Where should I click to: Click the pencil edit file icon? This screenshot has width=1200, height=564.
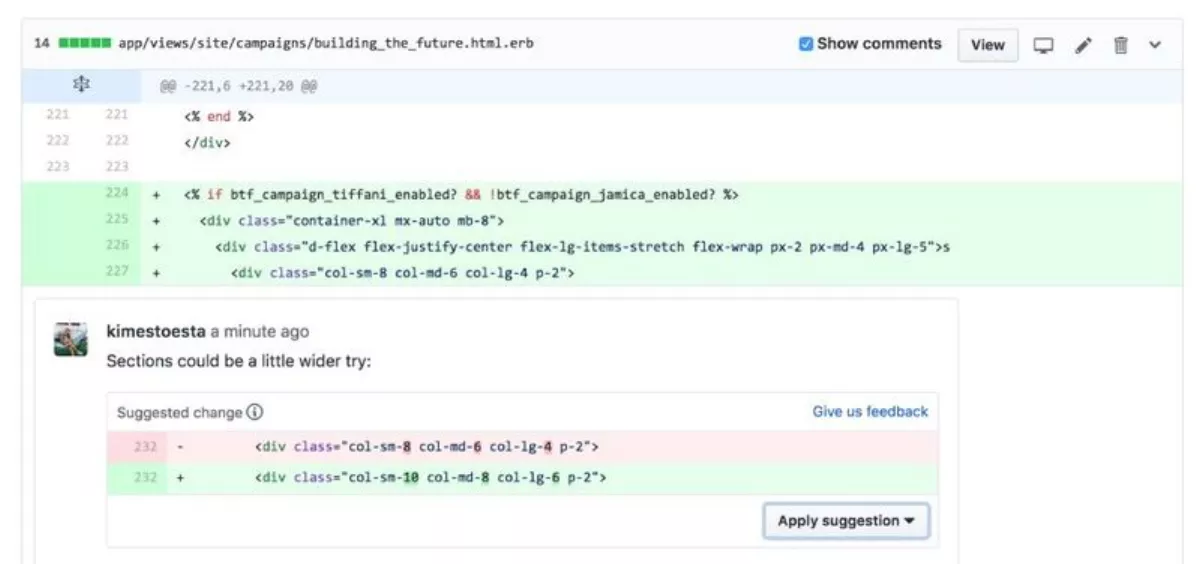pyautogui.click(x=1083, y=45)
